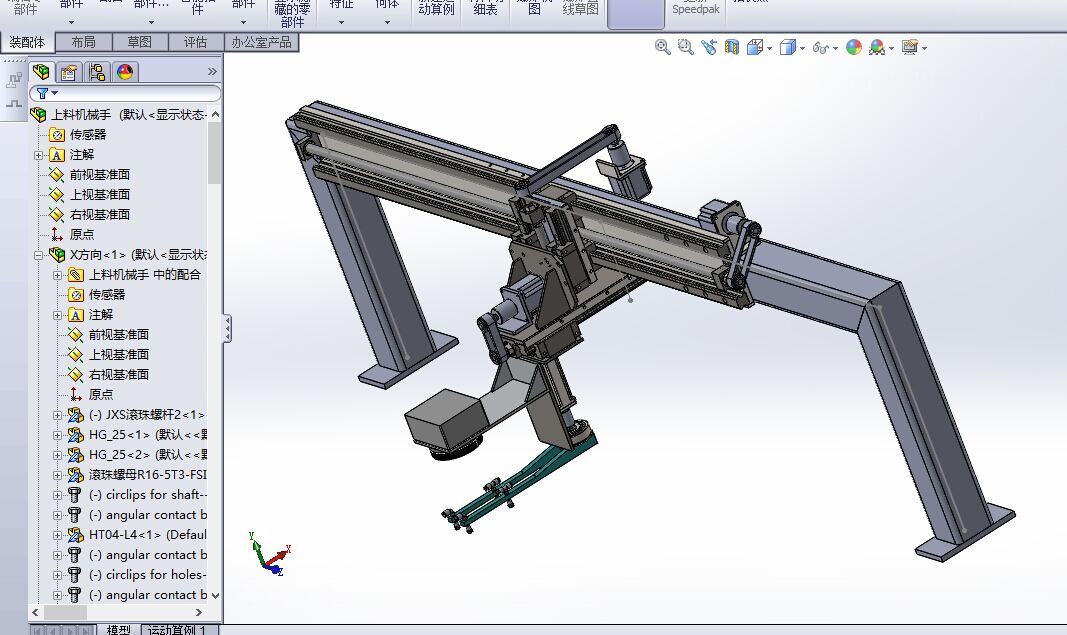Click the Display Style cube icon

click(x=787, y=47)
